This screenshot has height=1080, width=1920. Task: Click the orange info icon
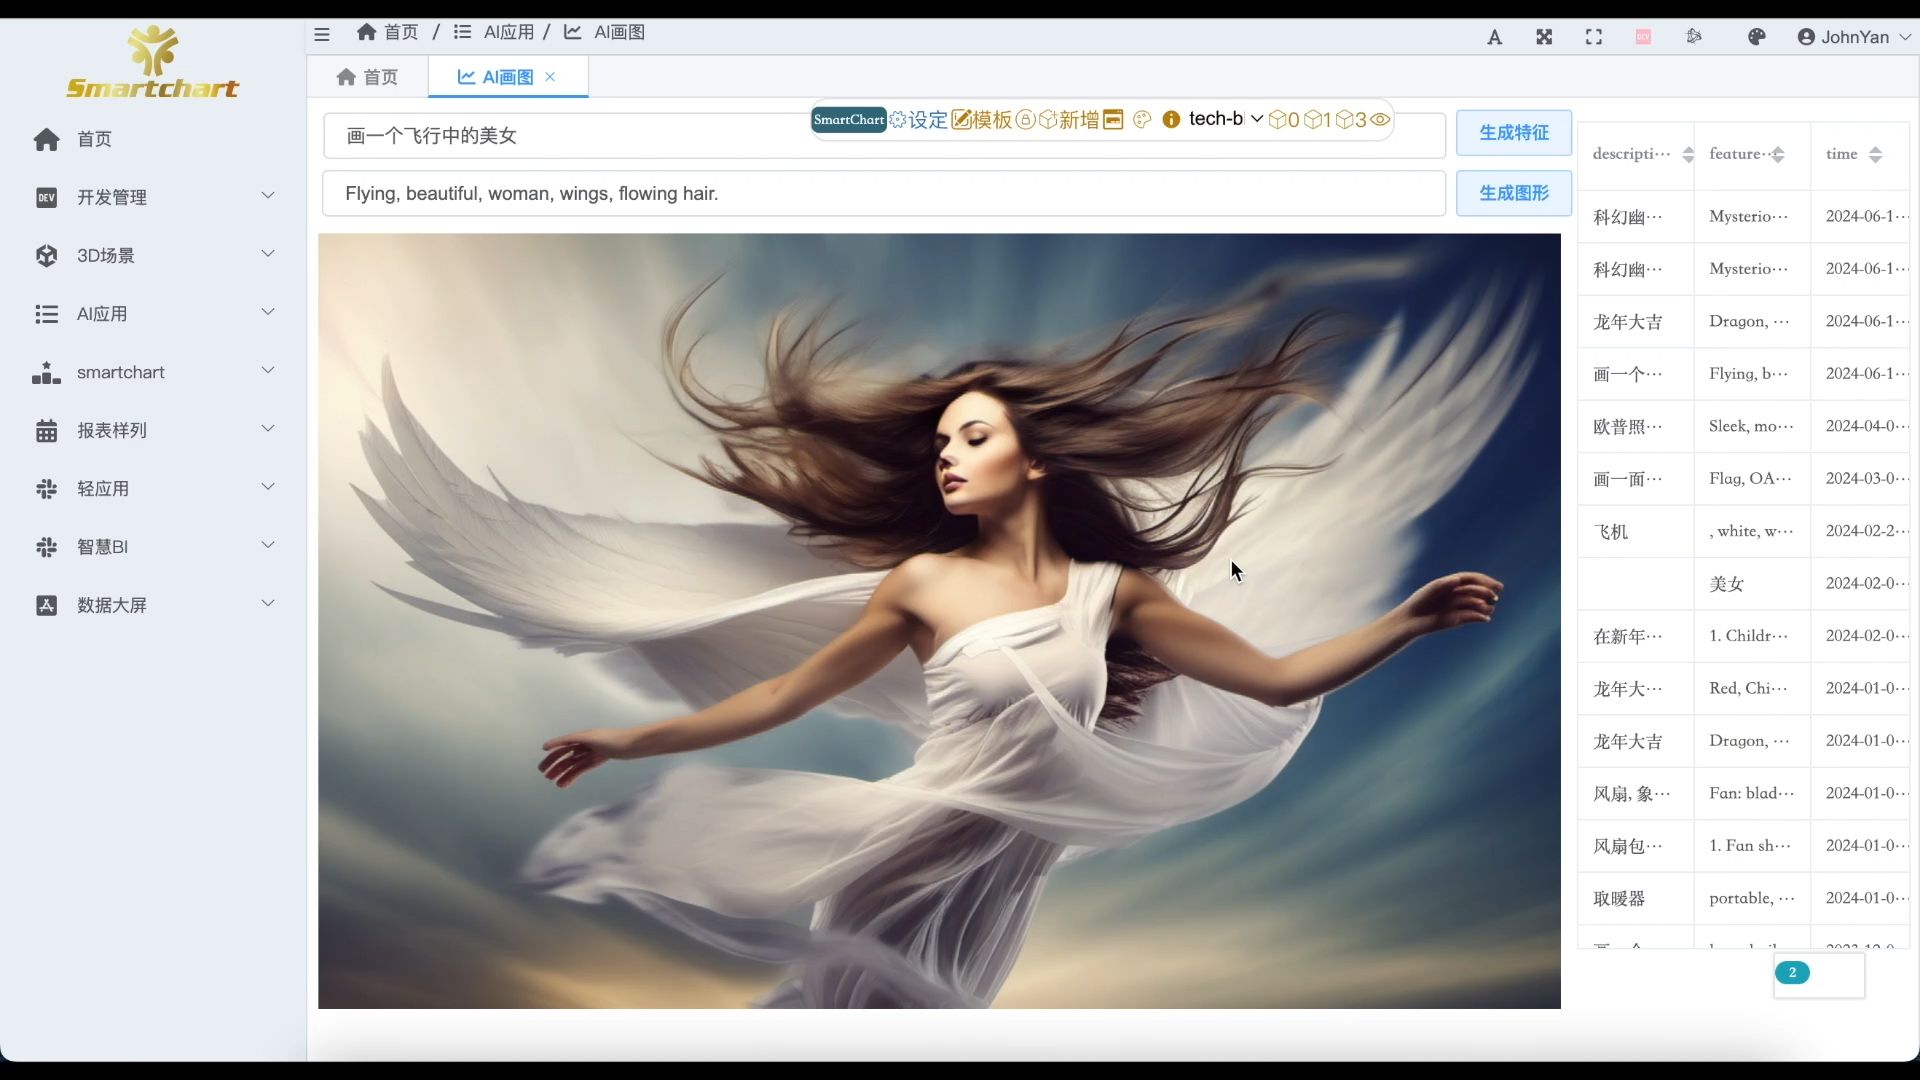pyautogui.click(x=1171, y=120)
